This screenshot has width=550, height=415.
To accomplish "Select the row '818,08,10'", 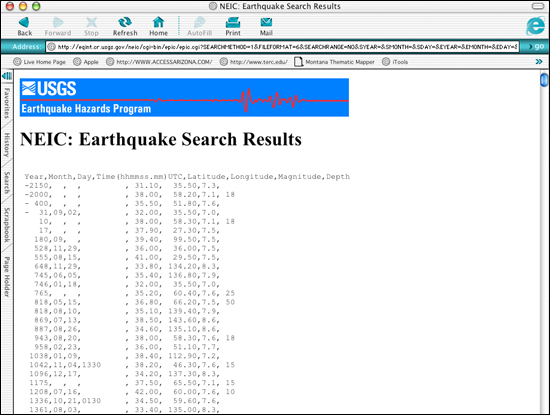I will click(127, 312).
